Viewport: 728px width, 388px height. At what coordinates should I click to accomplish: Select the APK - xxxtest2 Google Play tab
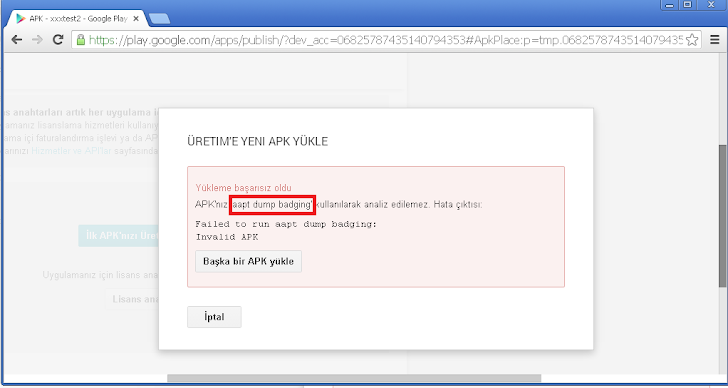[77, 19]
